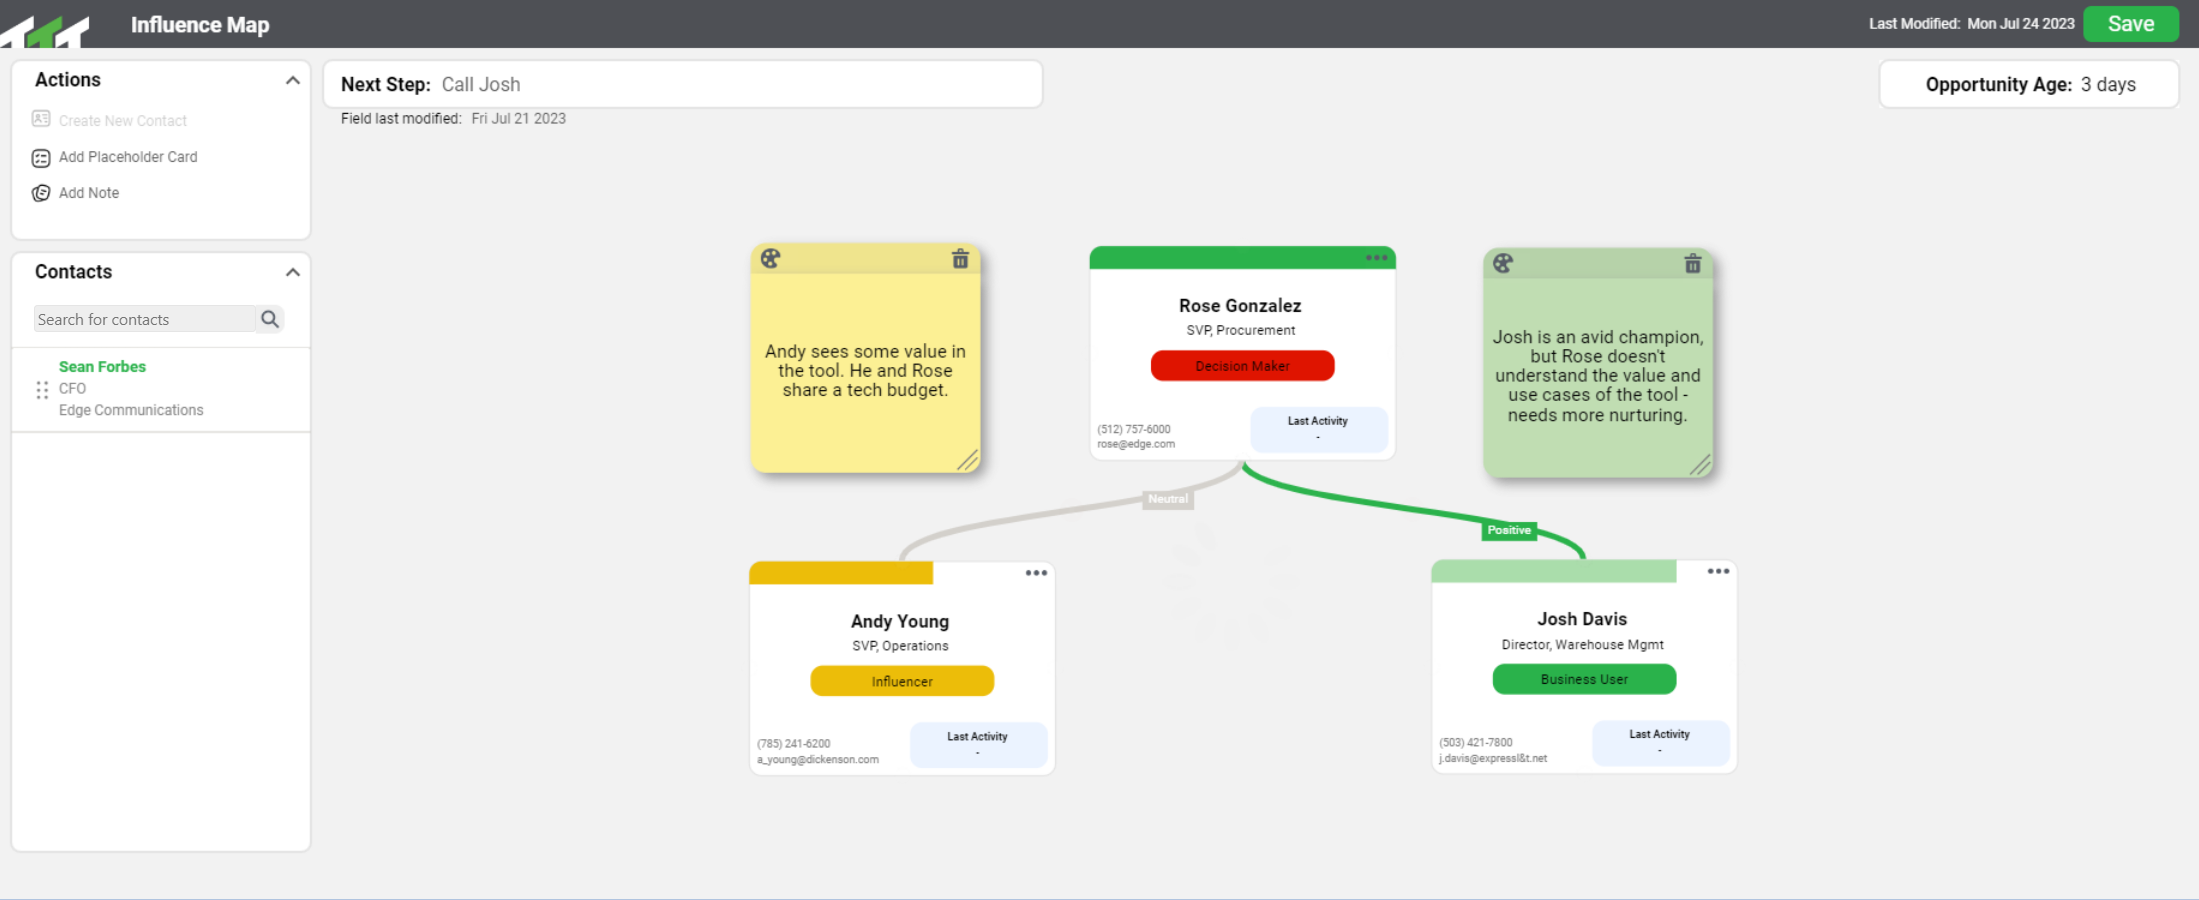Image resolution: width=2199 pixels, height=900 pixels.
Task: Select Add Note action
Action: pyautogui.click(x=89, y=193)
